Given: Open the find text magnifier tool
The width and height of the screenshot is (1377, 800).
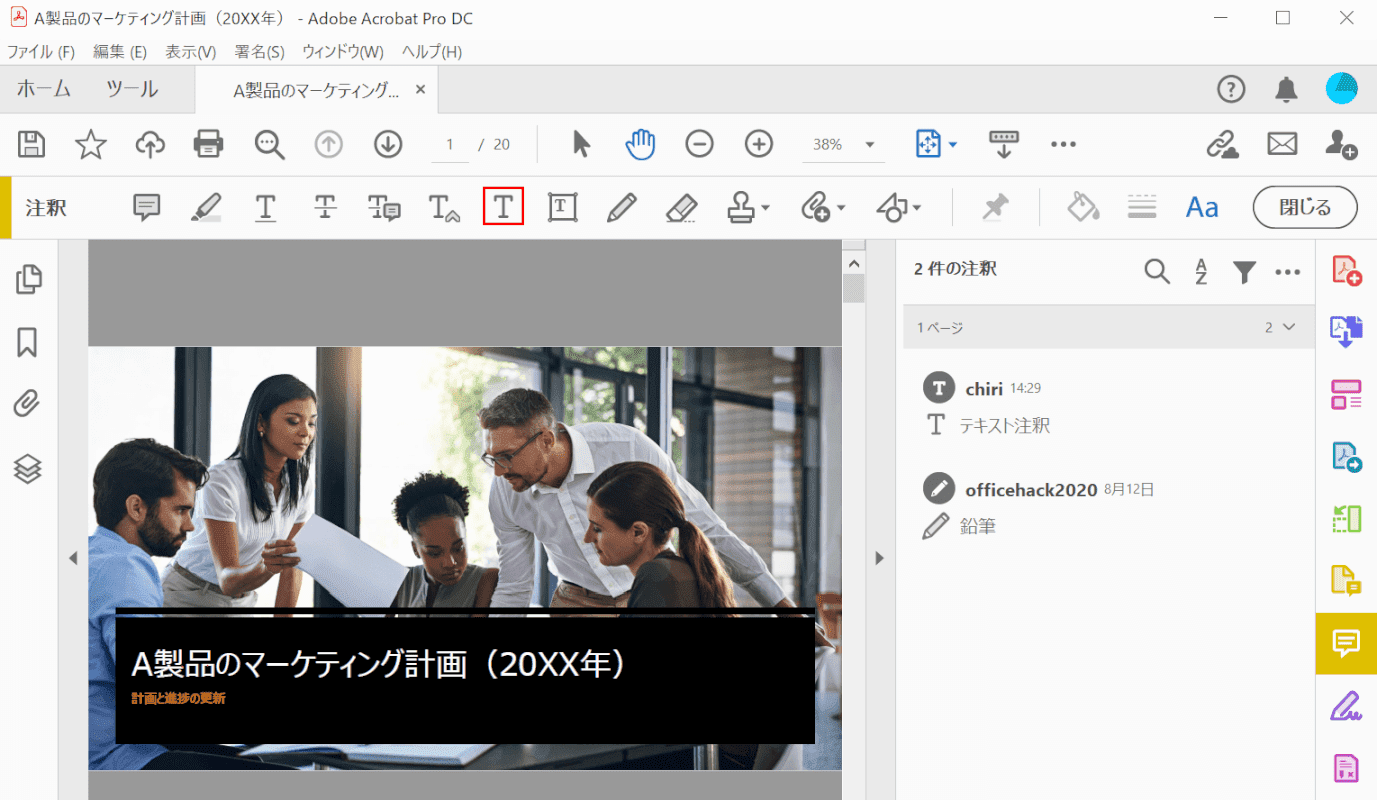Looking at the screenshot, I should tap(269, 144).
